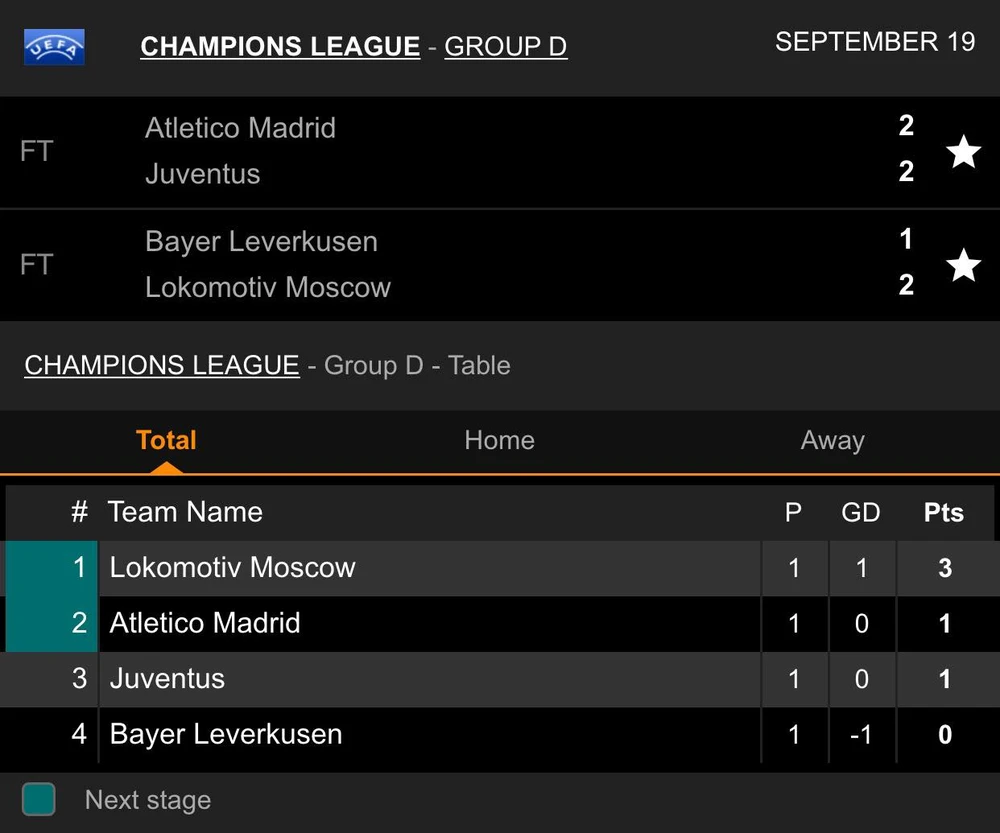This screenshot has width=1000, height=833.
Task: Click the UEFA logo icon
Action: tap(54, 46)
